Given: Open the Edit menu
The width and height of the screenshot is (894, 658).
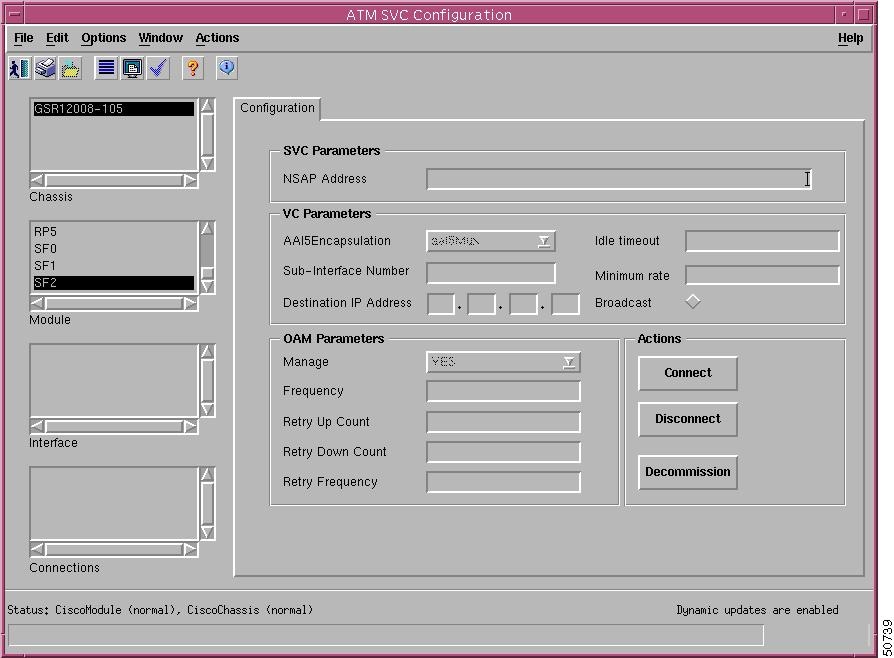Looking at the screenshot, I should 57,38.
